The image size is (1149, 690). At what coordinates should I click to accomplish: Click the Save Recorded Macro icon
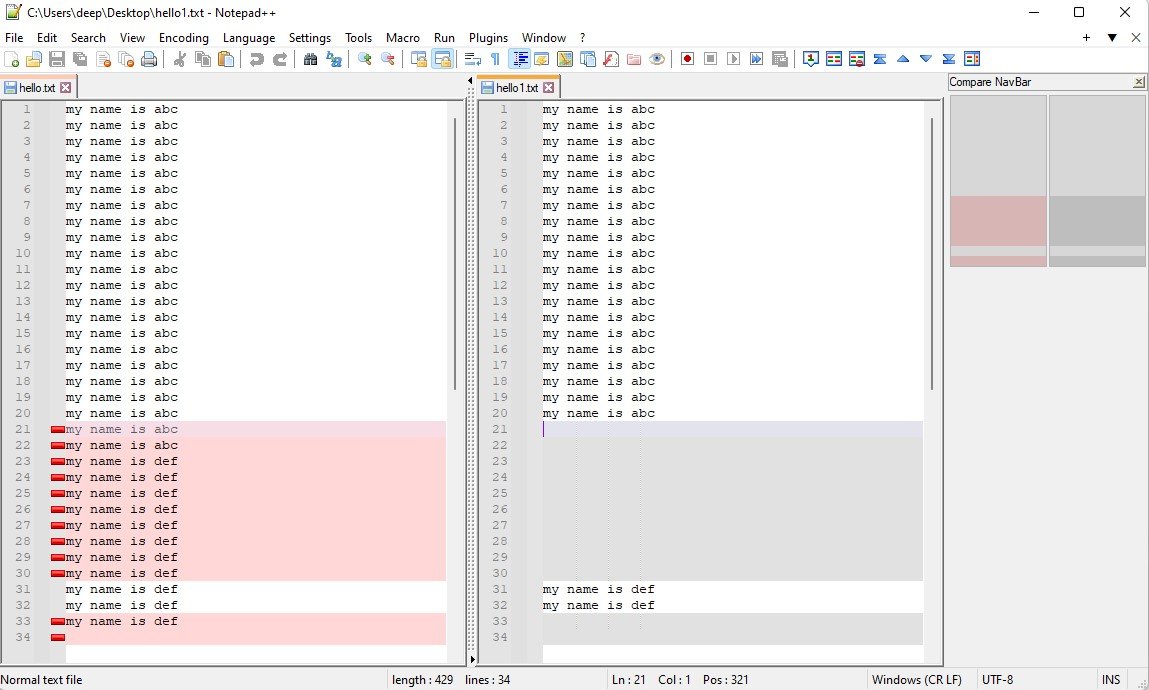tap(780, 59)
